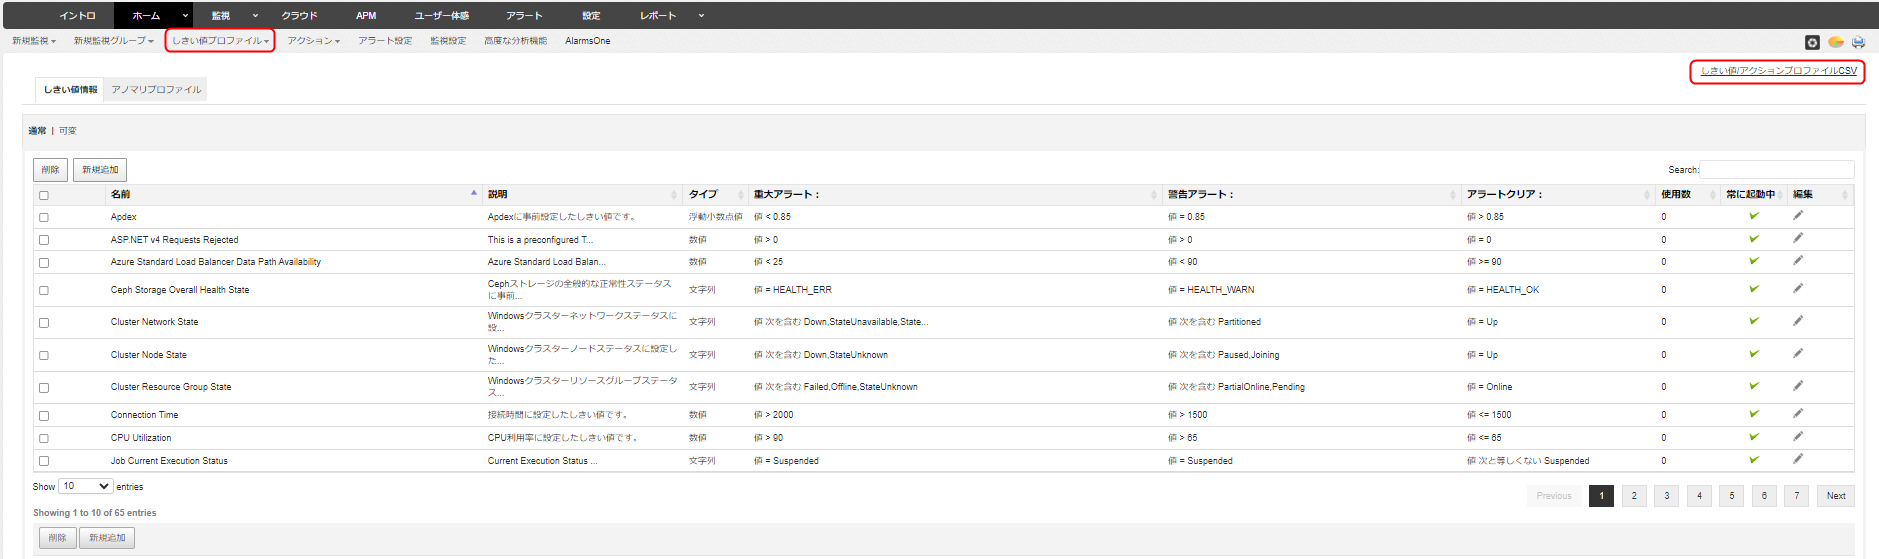Click the dark square circle icon in top toolbar
1879x559 pixels.
click(x=1811, y=42)
